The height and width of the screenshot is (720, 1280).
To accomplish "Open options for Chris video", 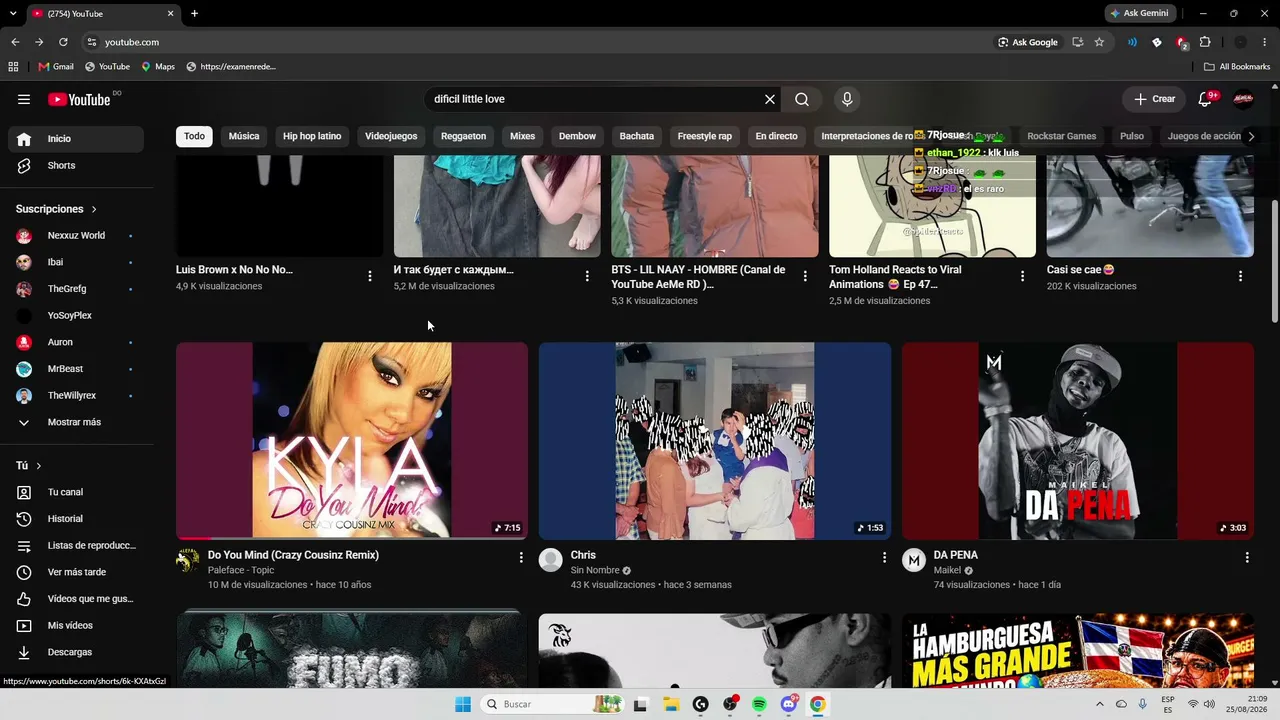I will tap(884, 557).
